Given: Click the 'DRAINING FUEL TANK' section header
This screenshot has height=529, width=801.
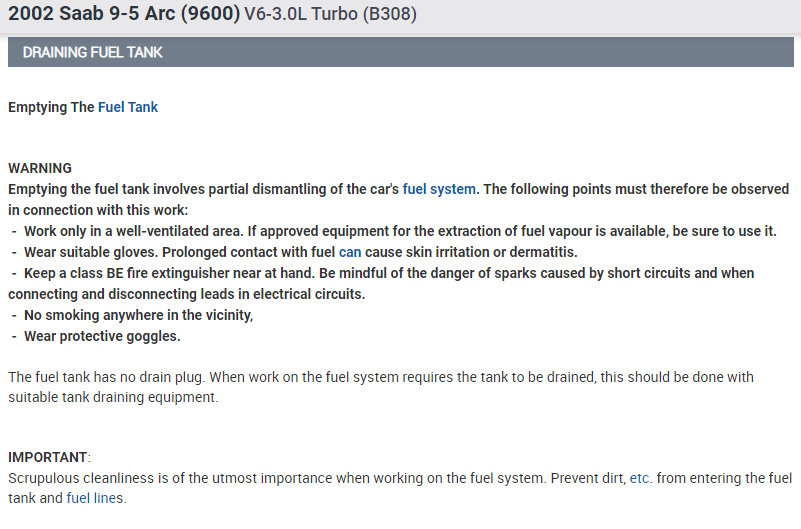Looking at the screenshot, I should pos(93,52).
